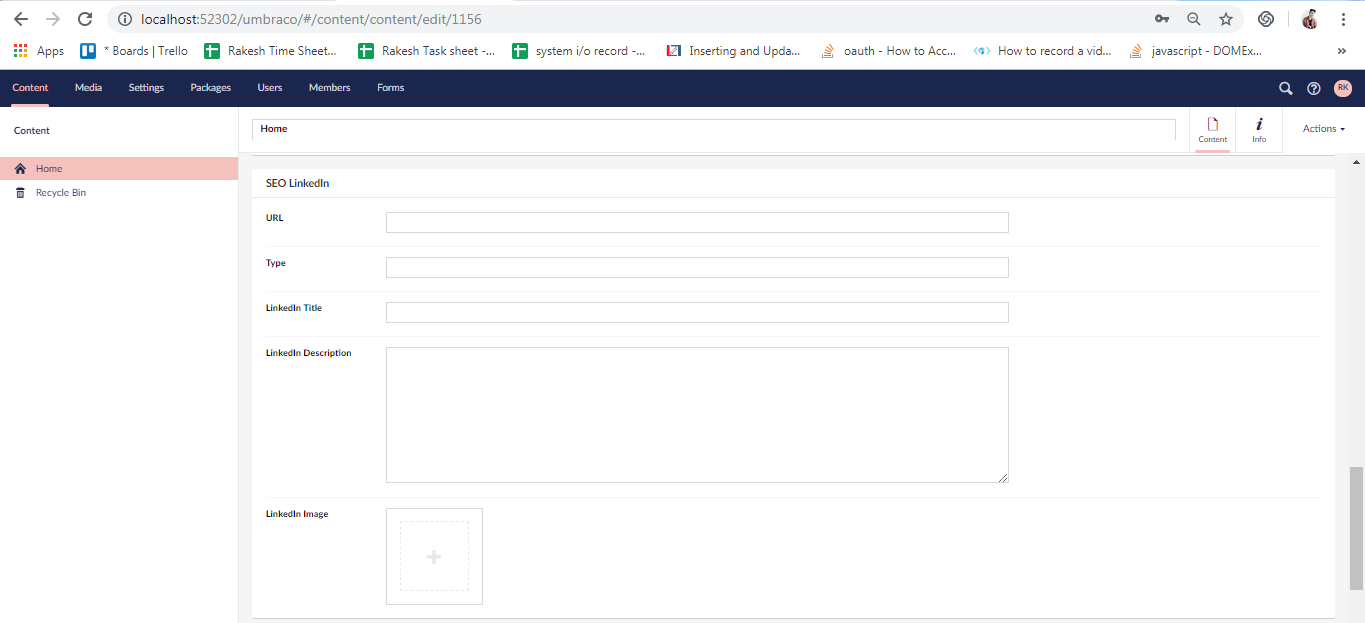Click the vertical scrollbar thumb
Image resolution: width=1365 pixels, height=623 pixels.
(x=1356, y=528)
